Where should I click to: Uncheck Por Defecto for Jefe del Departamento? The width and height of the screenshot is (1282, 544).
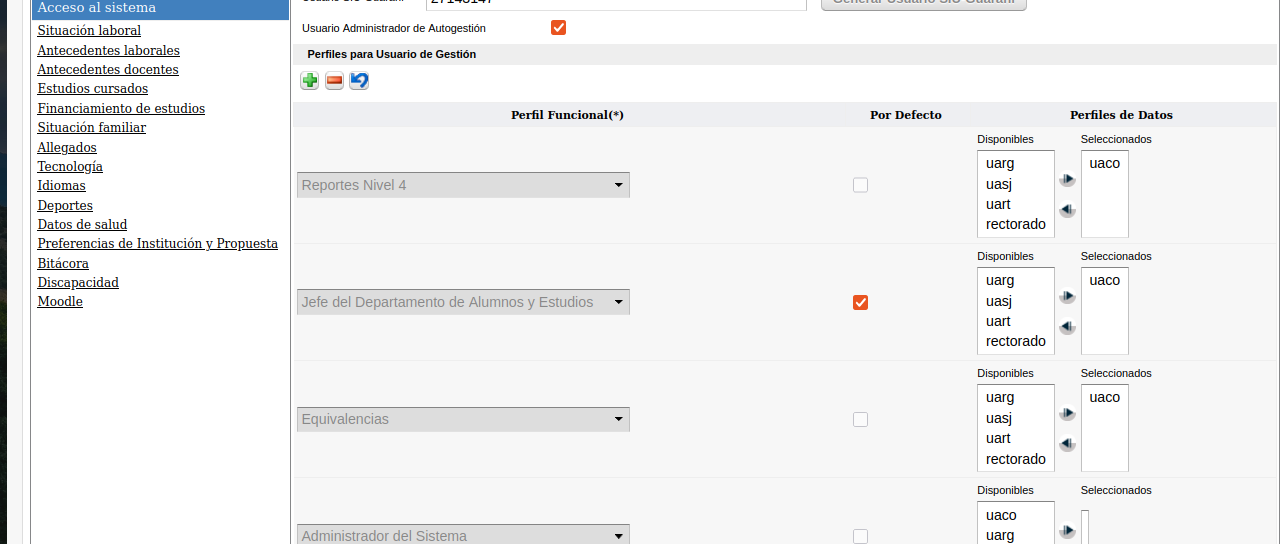(860, 302)
